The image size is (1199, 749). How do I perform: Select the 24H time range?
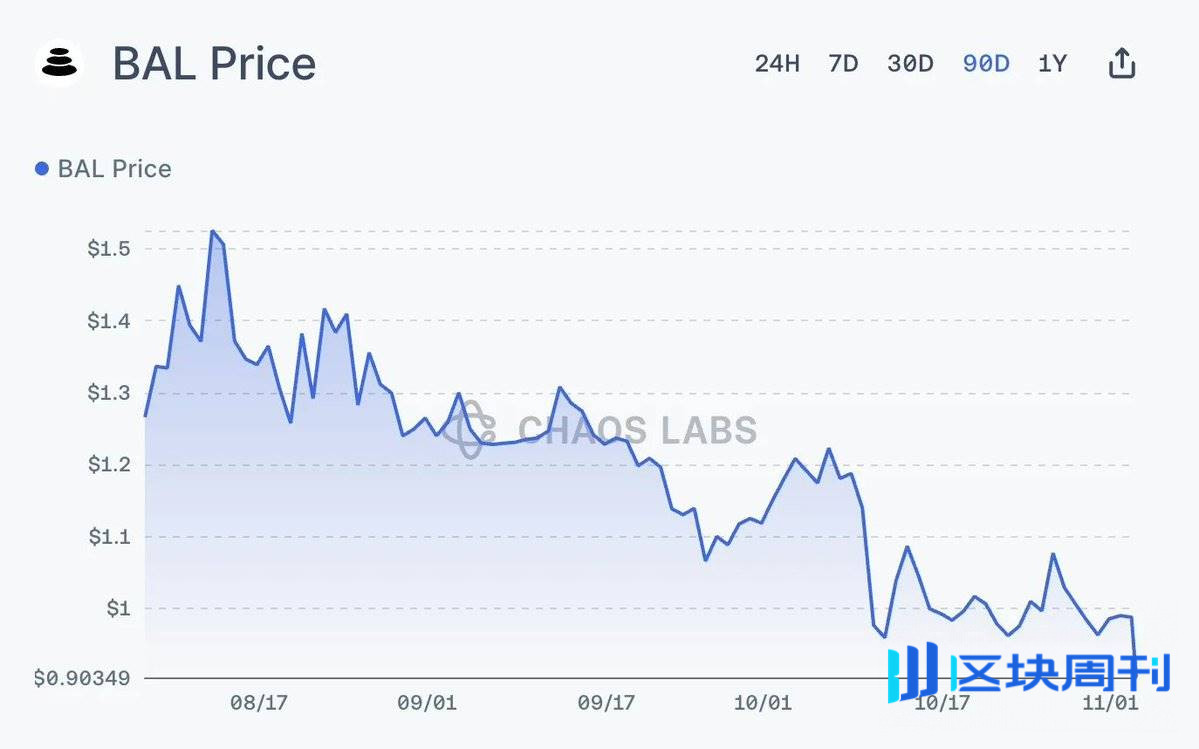click(x=778, y=62)
